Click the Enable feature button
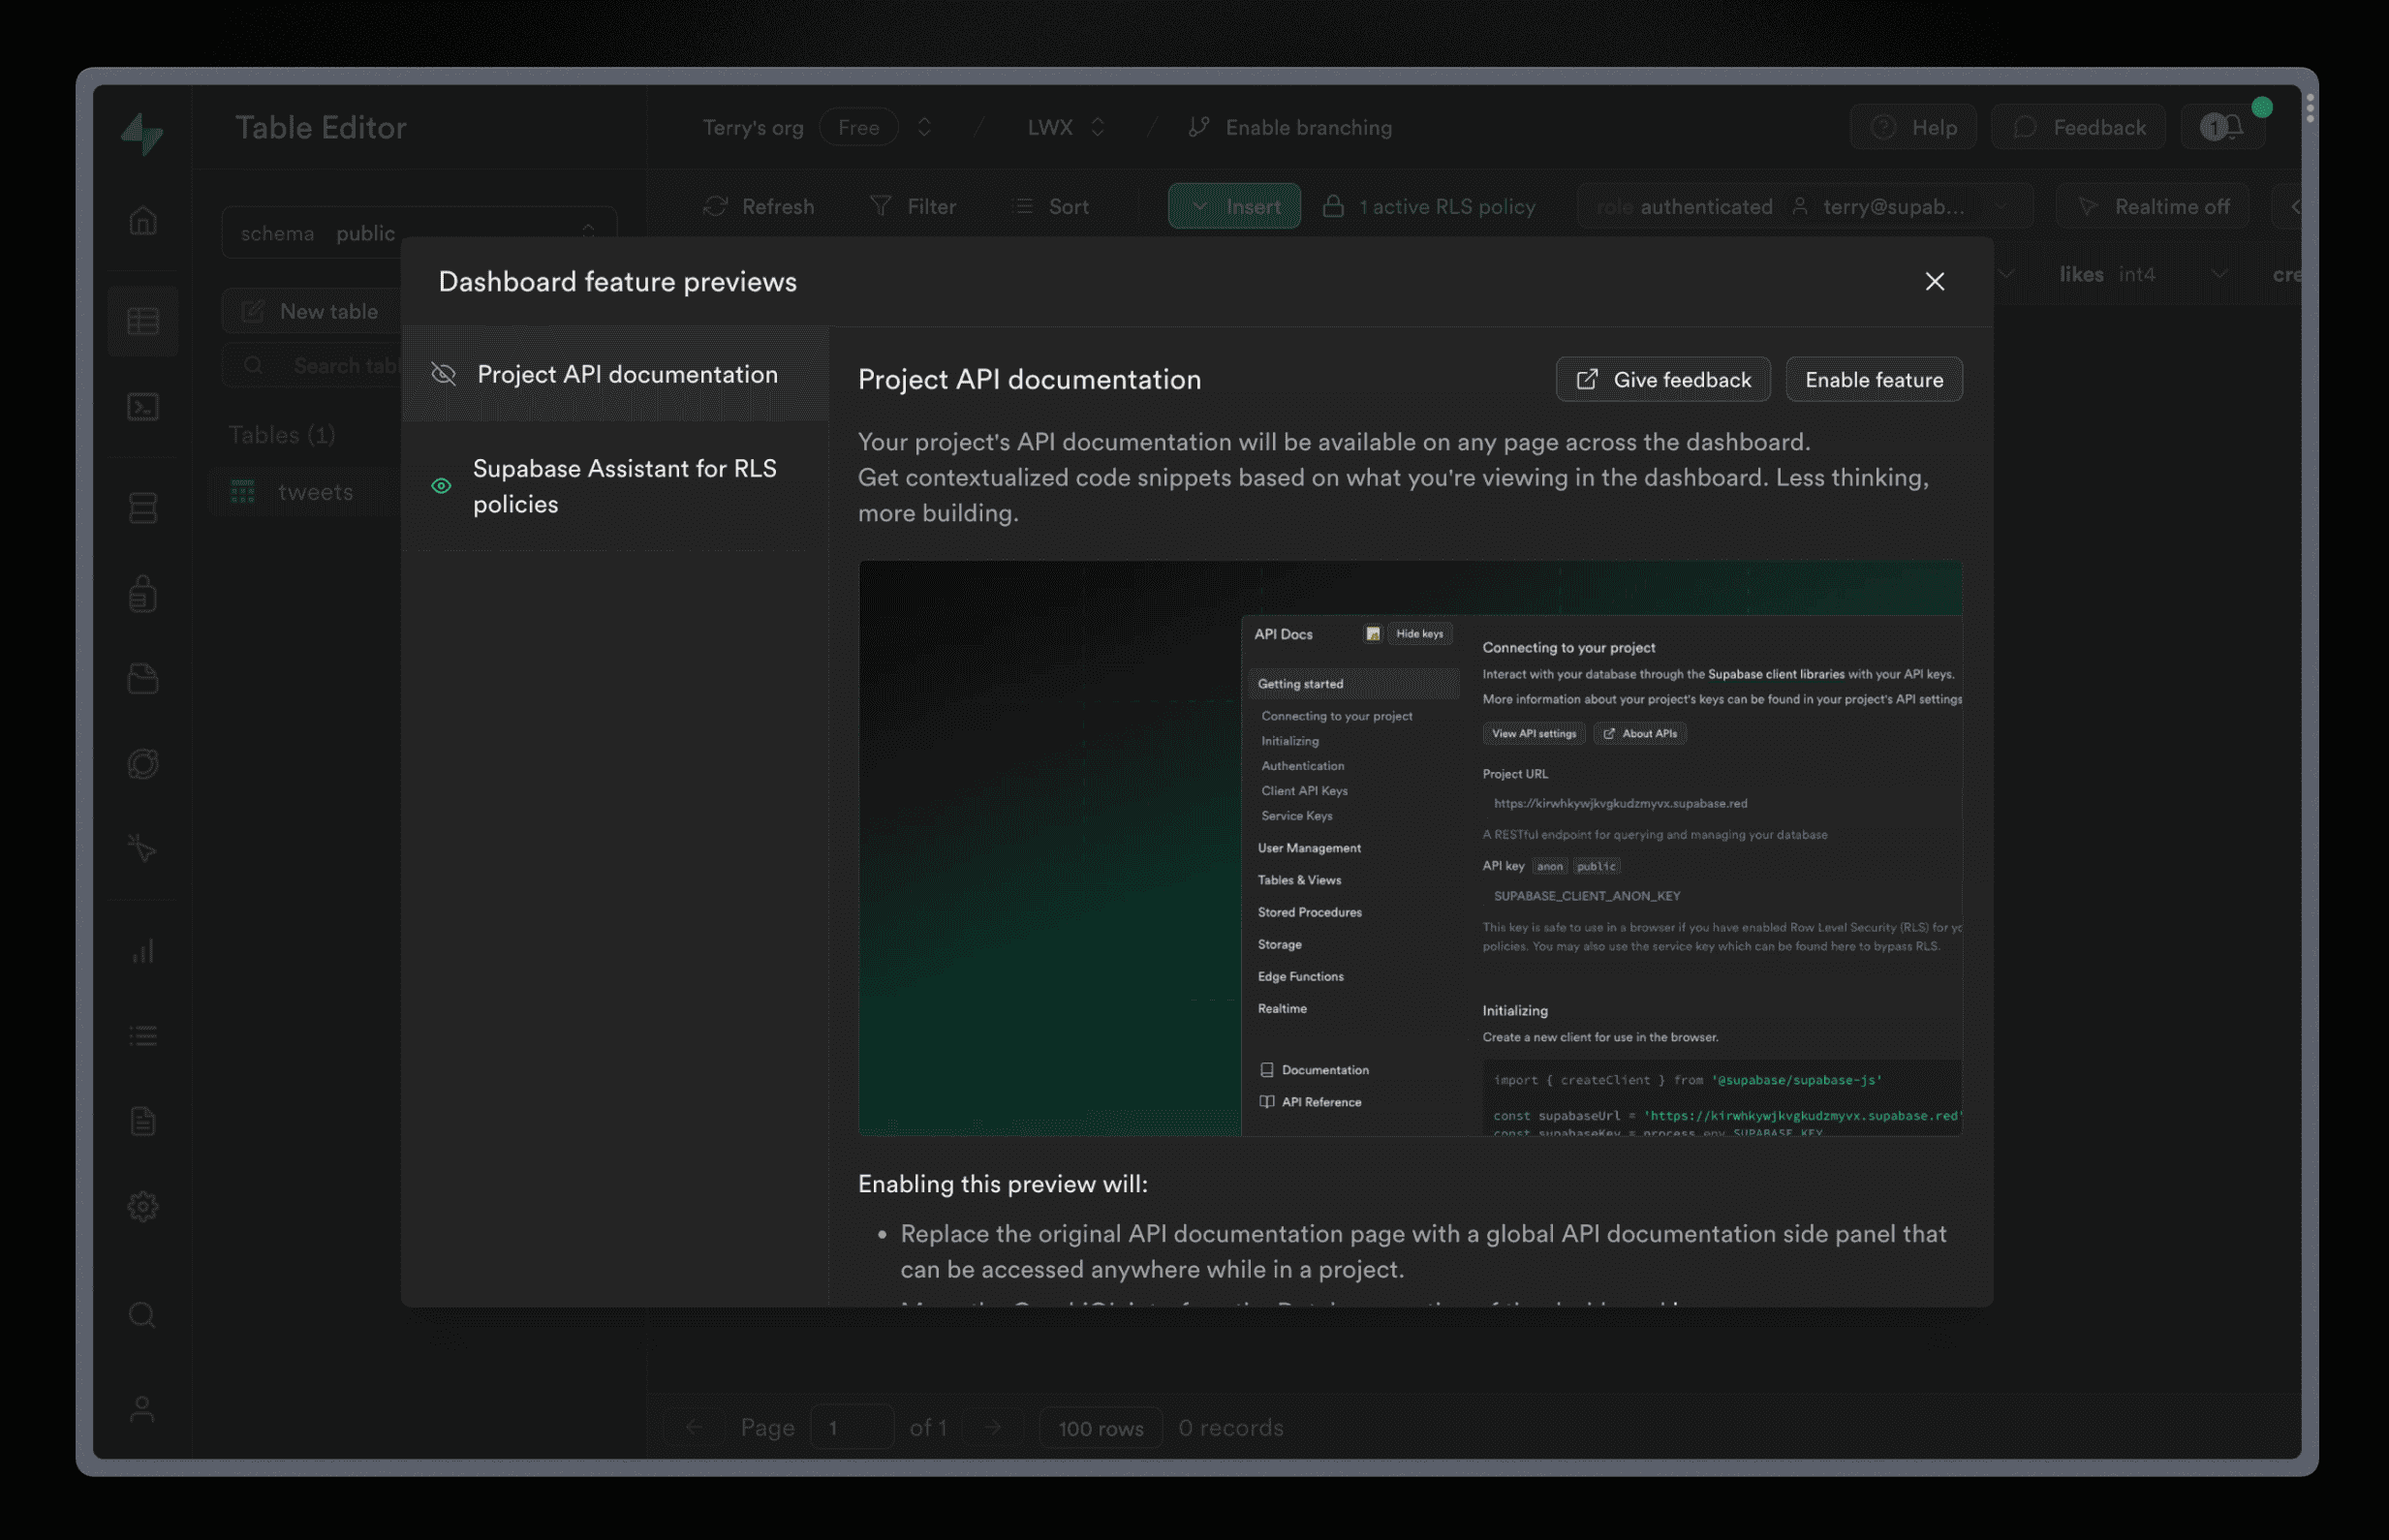This screenshot has width=2389, height=1540. point(1874,380)
